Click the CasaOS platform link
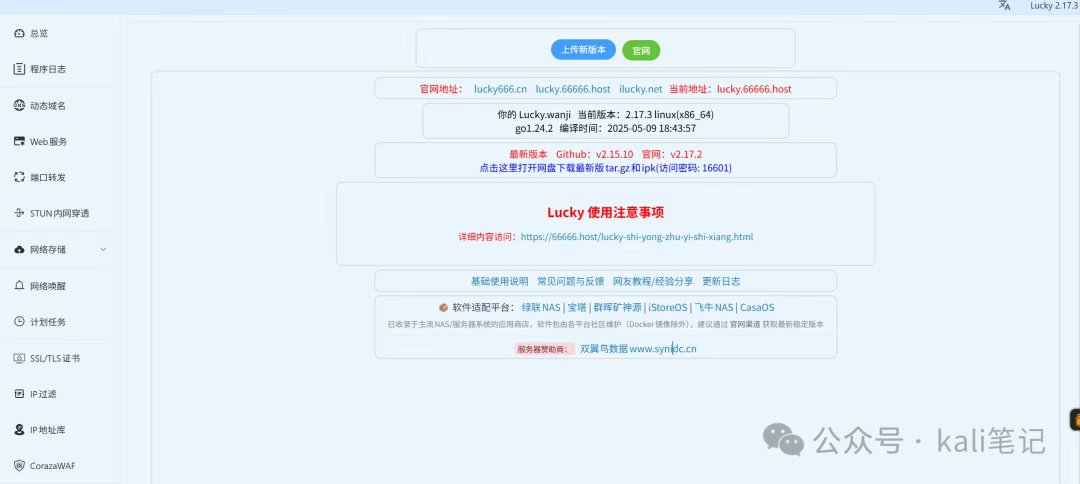Image resolution: width=1080 pixels, height=484 pixels. pyautogui.click(x=757, y=307)
